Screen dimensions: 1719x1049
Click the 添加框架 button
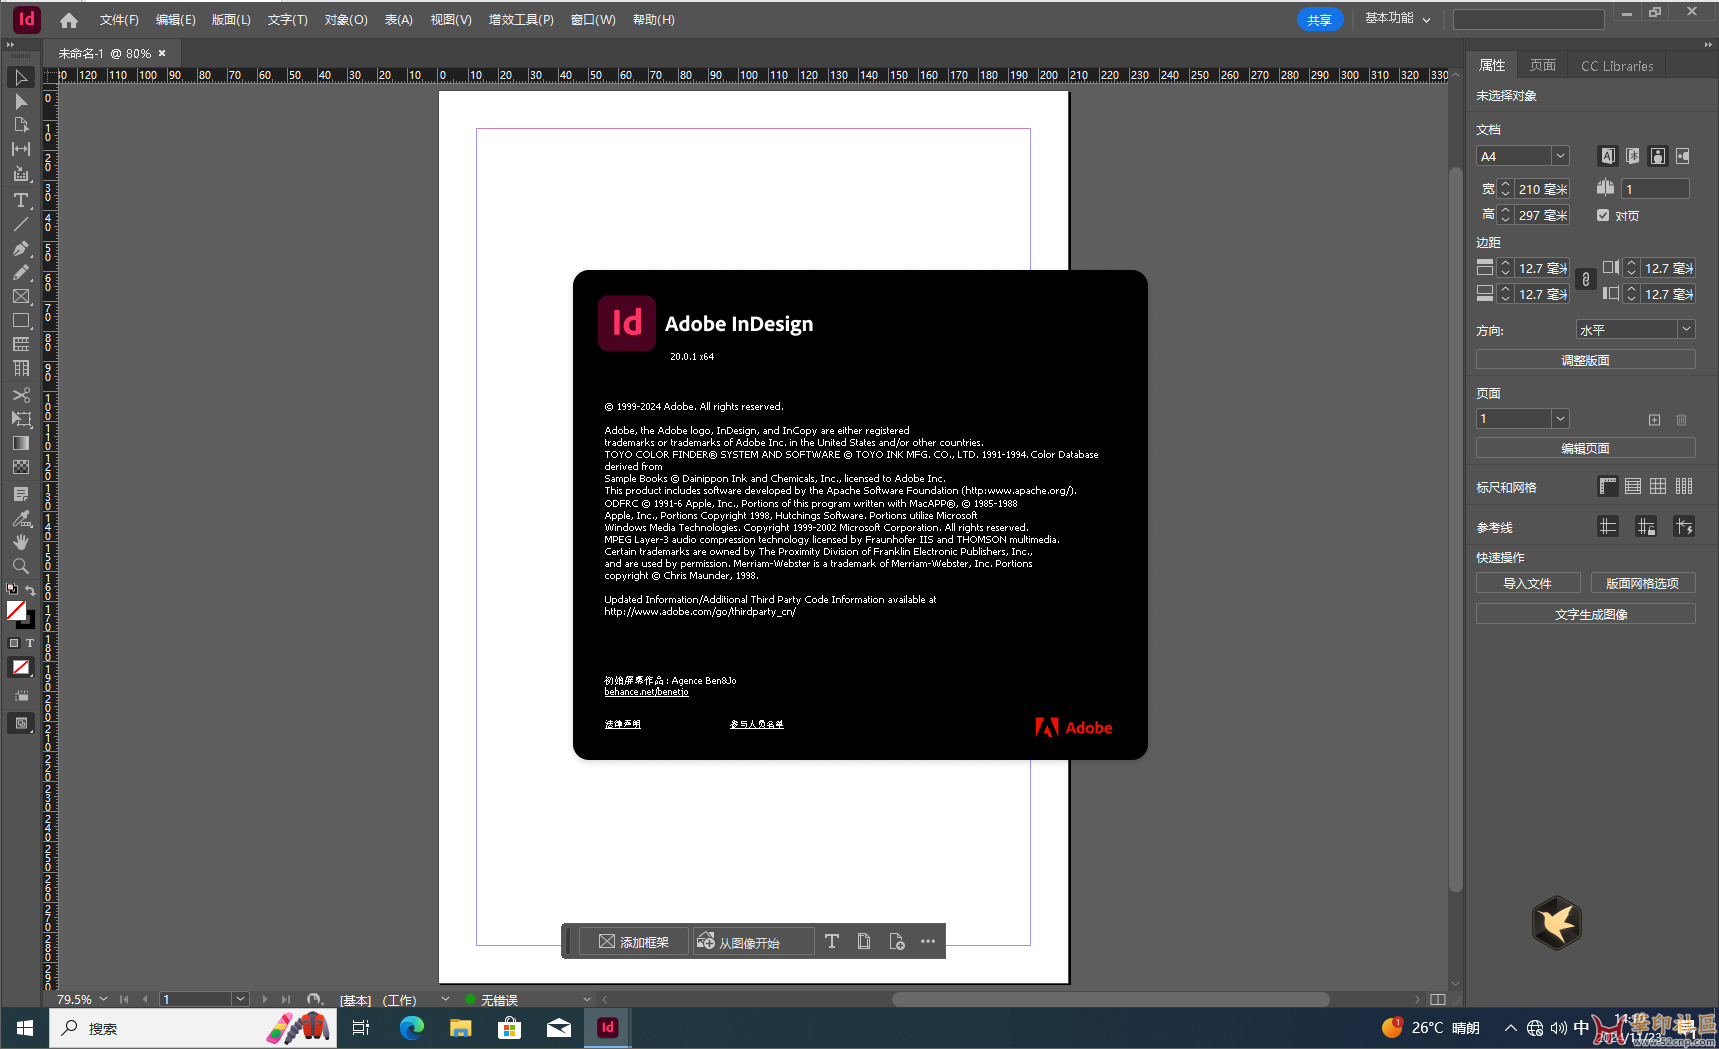point(634,942)
